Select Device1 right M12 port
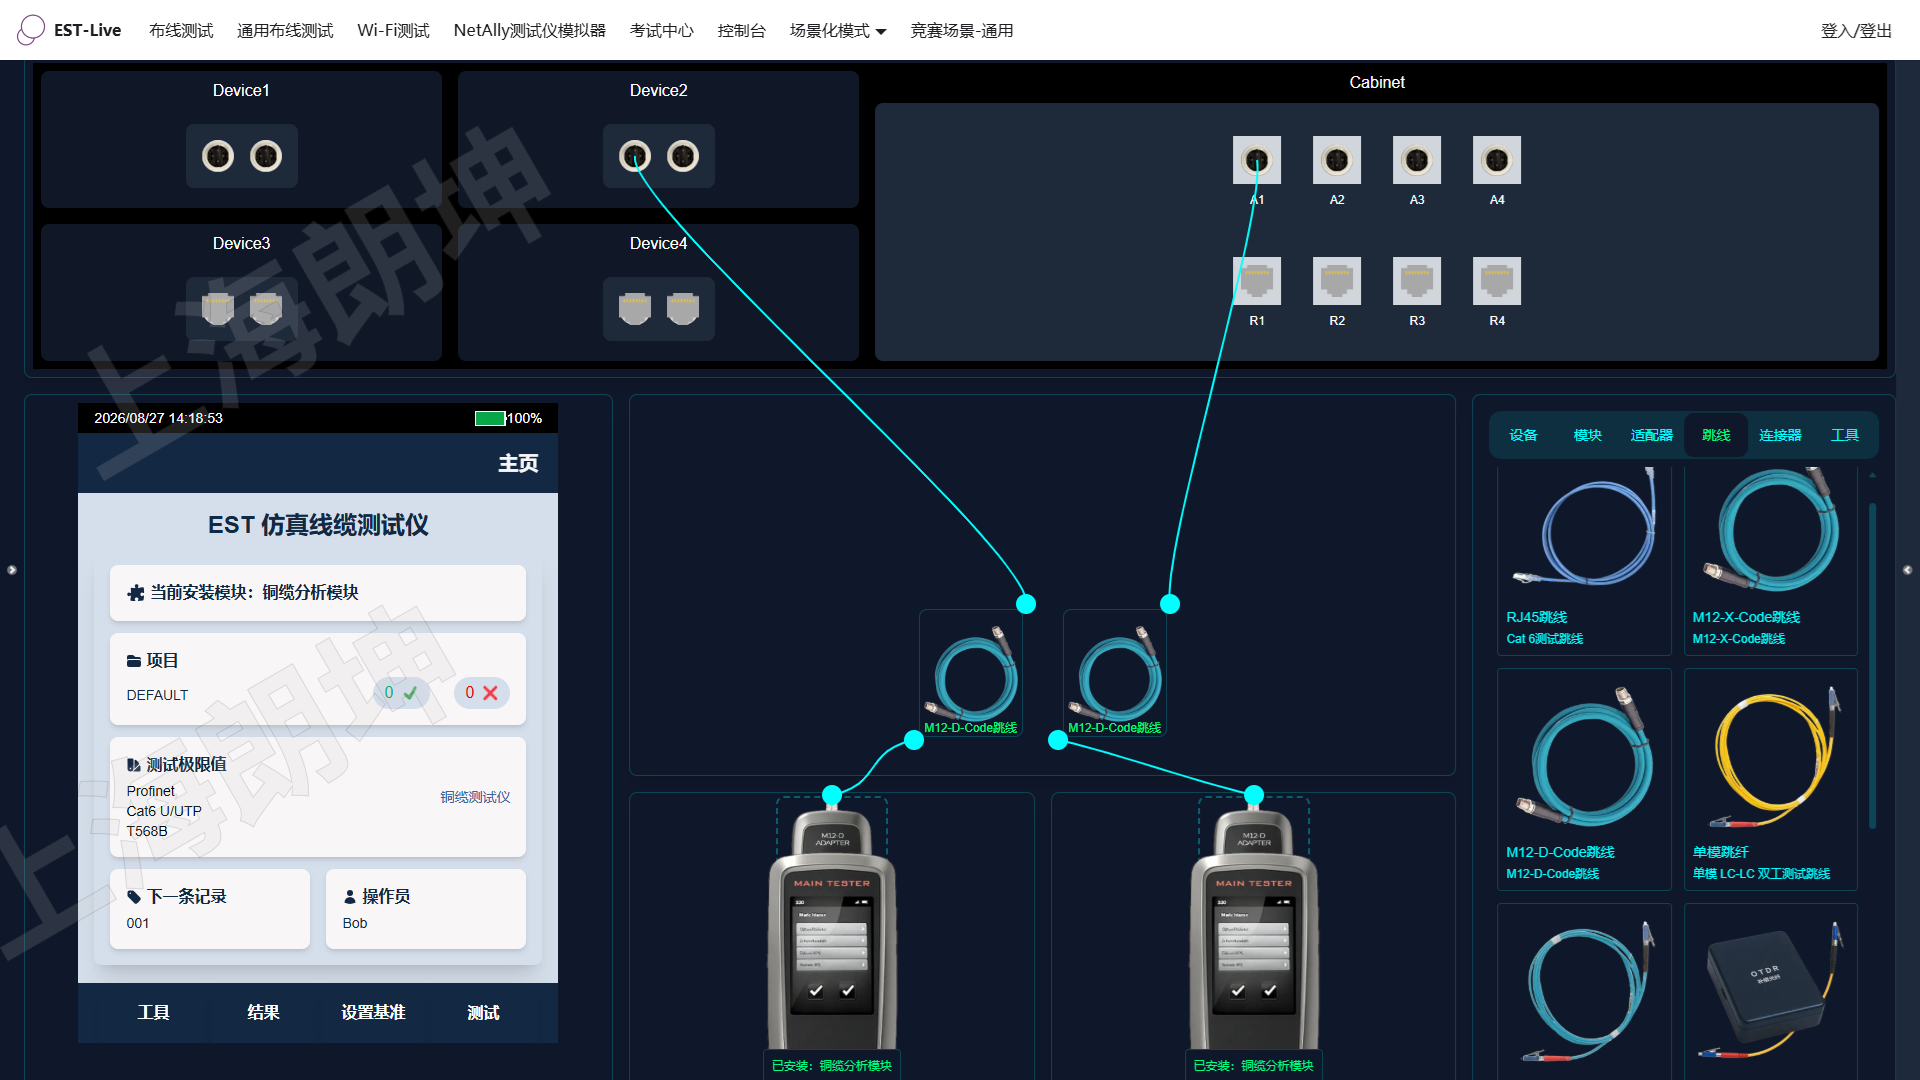The image size is (1920, 1080). (266, 156)
